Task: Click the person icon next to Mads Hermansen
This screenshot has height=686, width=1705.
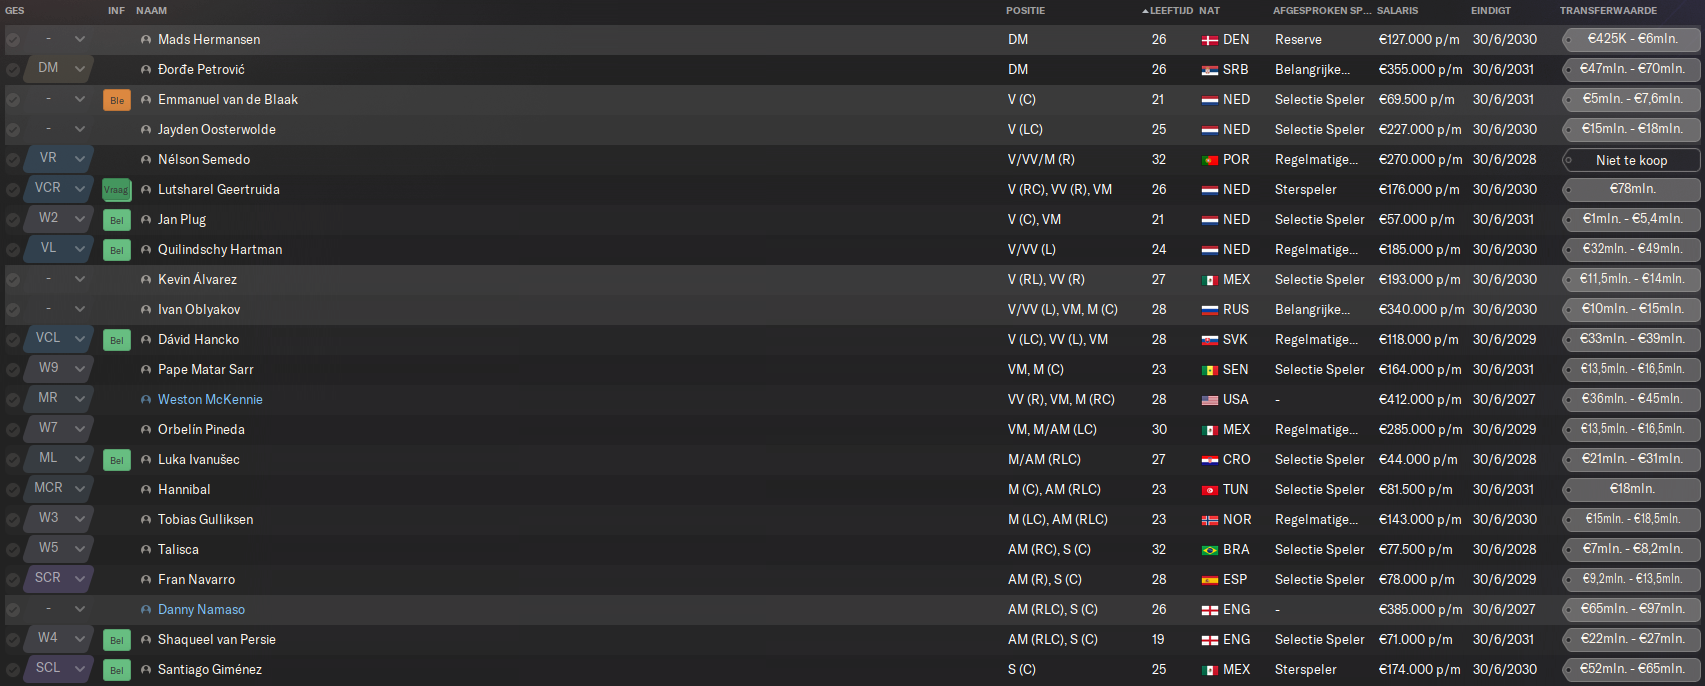Action: [146, 40]
